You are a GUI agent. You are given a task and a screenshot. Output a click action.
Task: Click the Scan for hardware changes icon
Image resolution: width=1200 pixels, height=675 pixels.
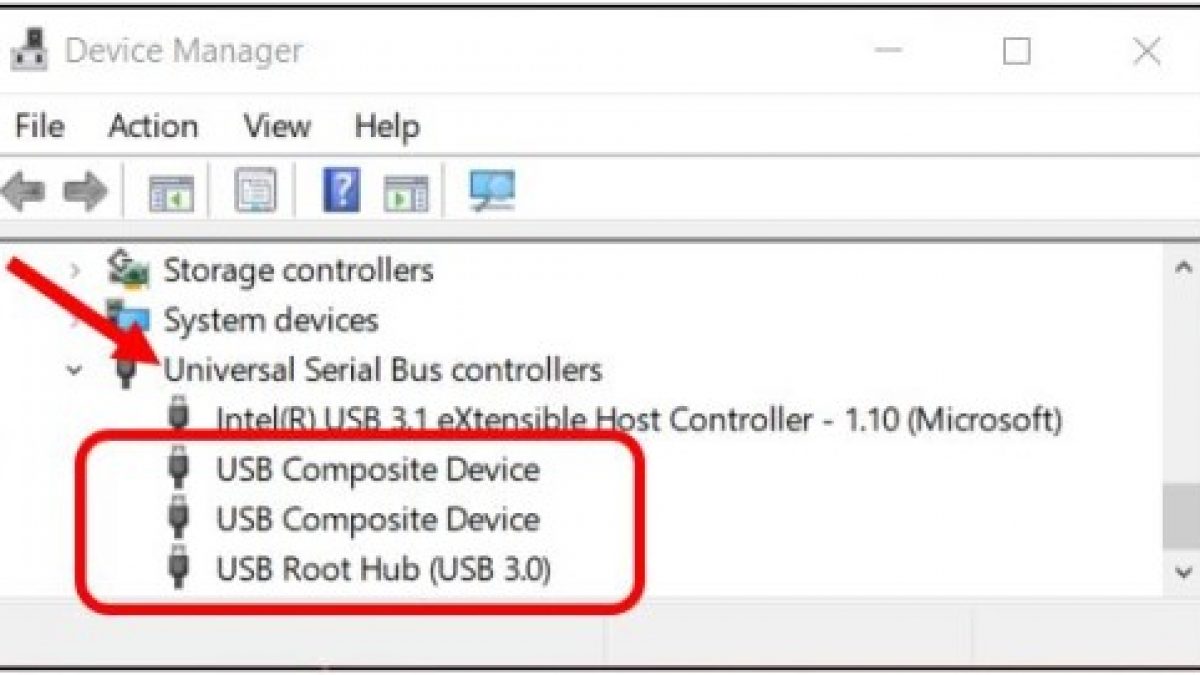click(x=492, y=190)
